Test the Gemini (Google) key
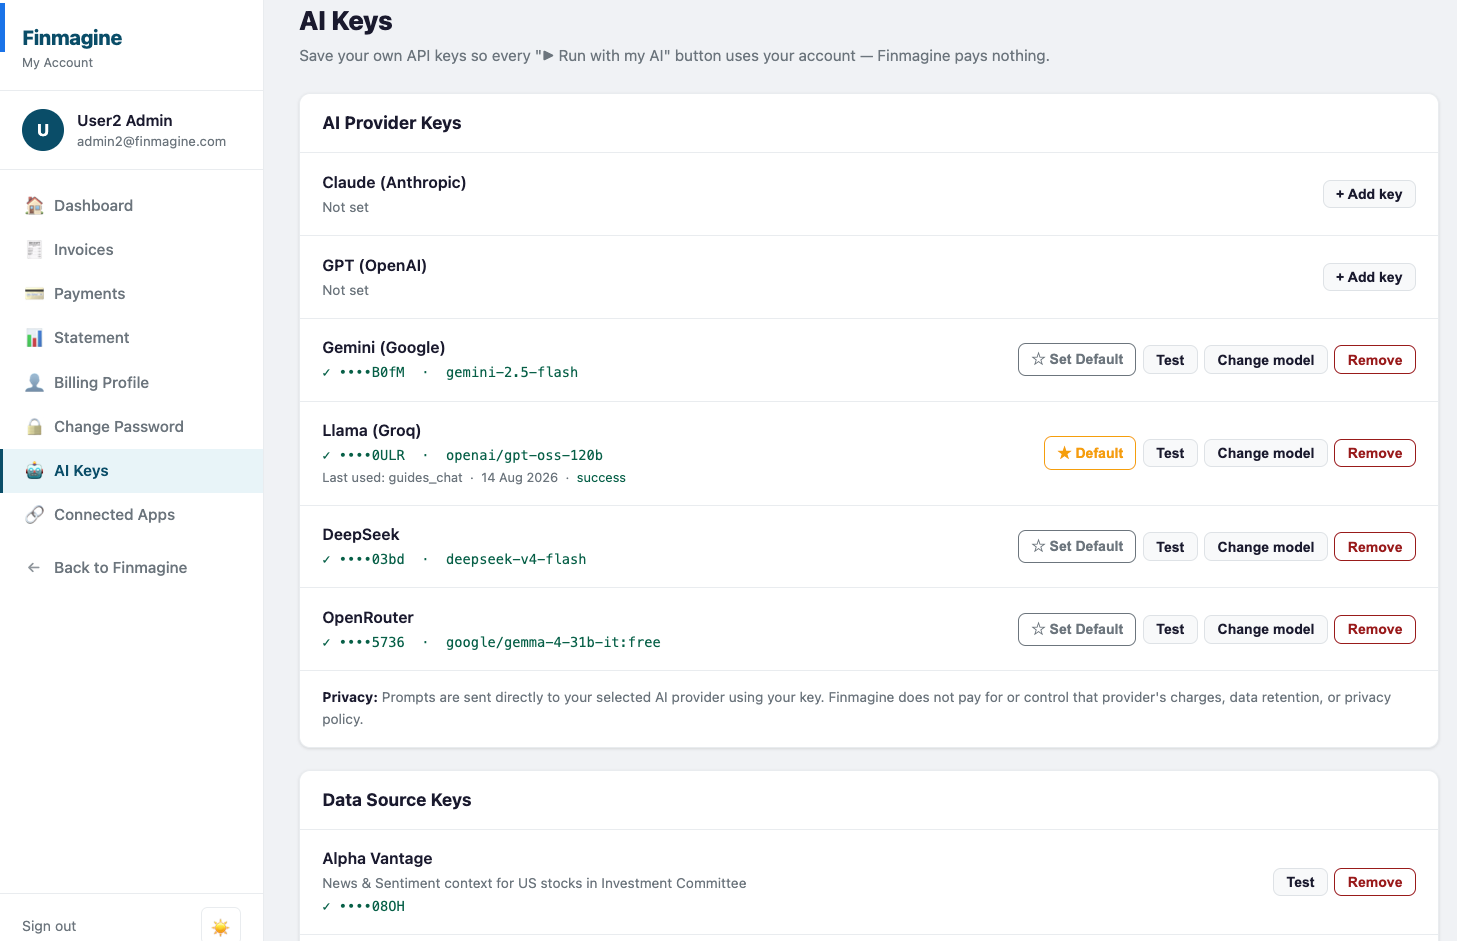 point(1170,360)
